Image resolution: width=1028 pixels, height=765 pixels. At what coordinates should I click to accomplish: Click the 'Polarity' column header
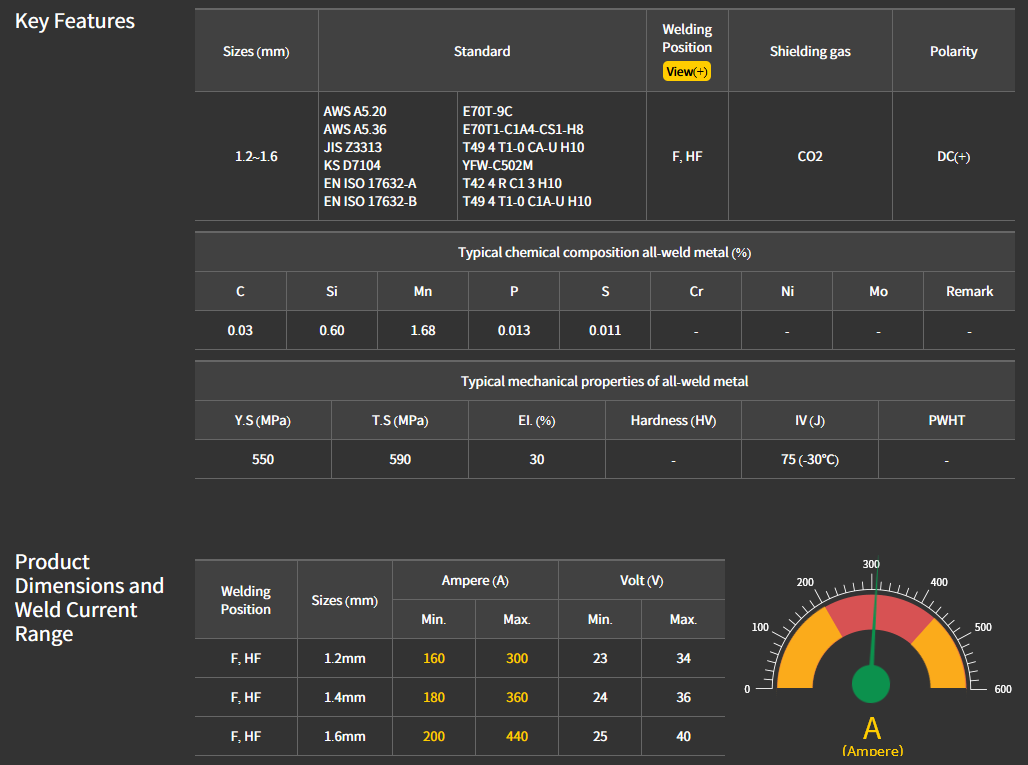pos(953,51)
